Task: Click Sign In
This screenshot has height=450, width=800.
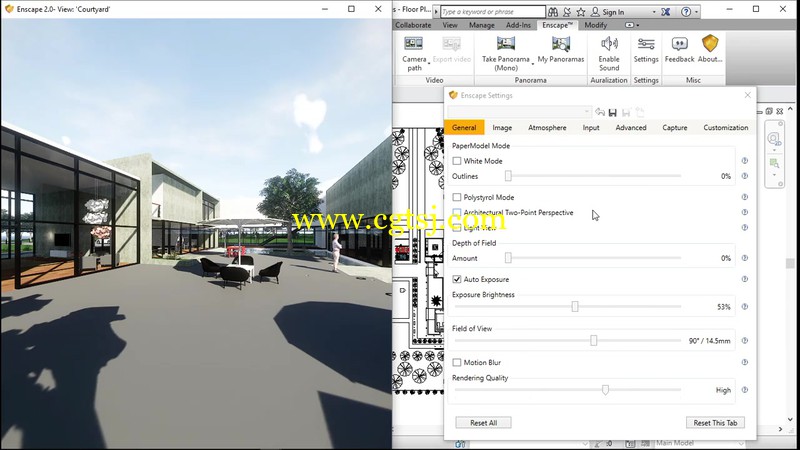Action: [x=607, y=12]
